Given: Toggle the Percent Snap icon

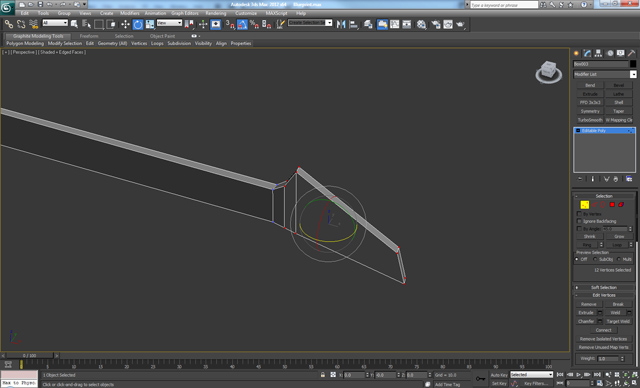Looking at the screenshot, I should click(x=254, y=24).
